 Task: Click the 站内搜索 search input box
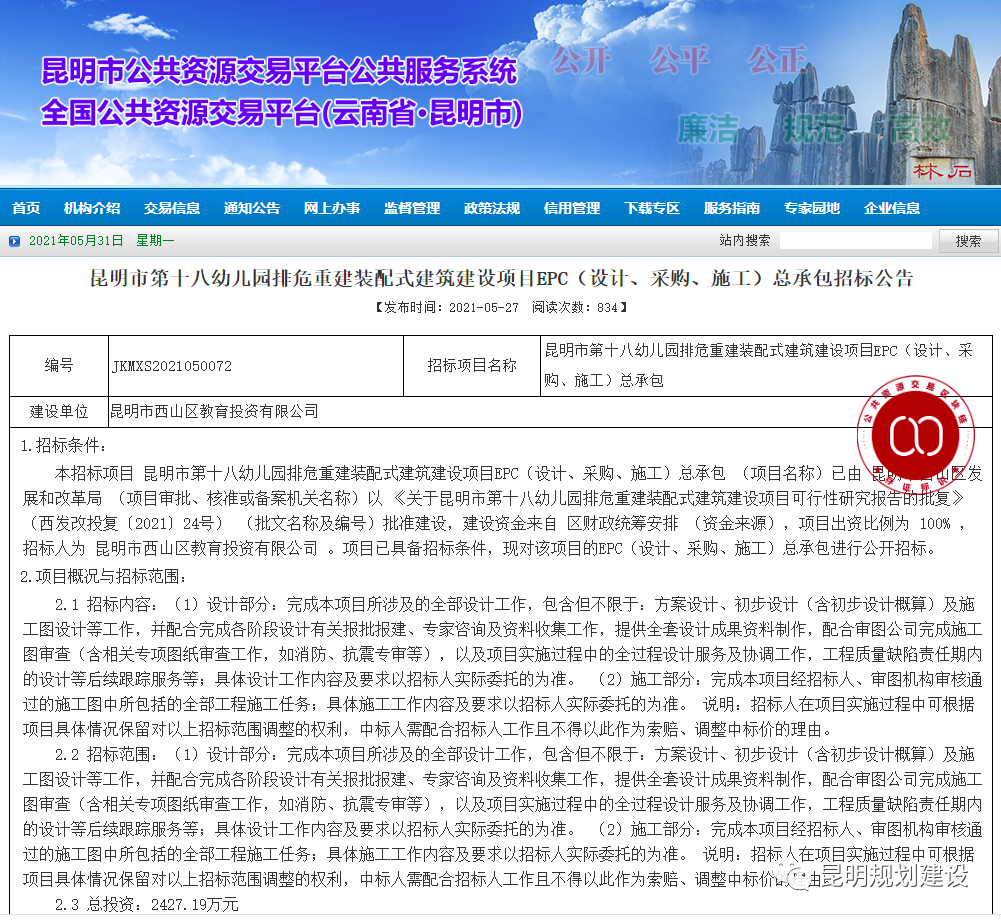click(x=855, y=240)
